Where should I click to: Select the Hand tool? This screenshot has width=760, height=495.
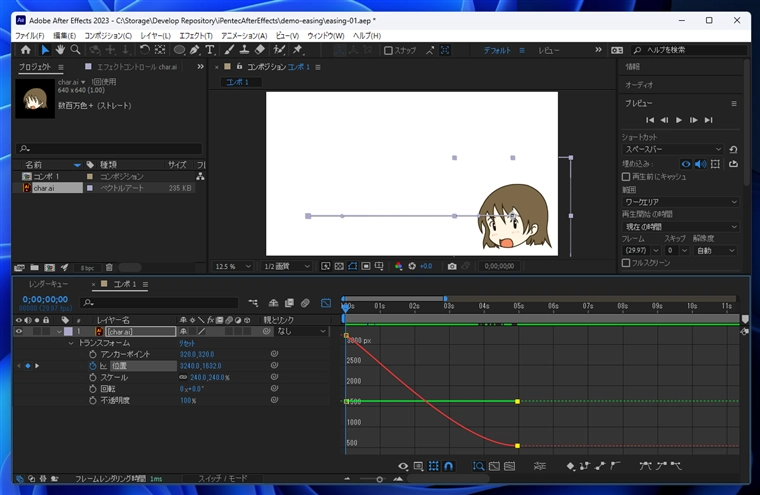(60, 49)
